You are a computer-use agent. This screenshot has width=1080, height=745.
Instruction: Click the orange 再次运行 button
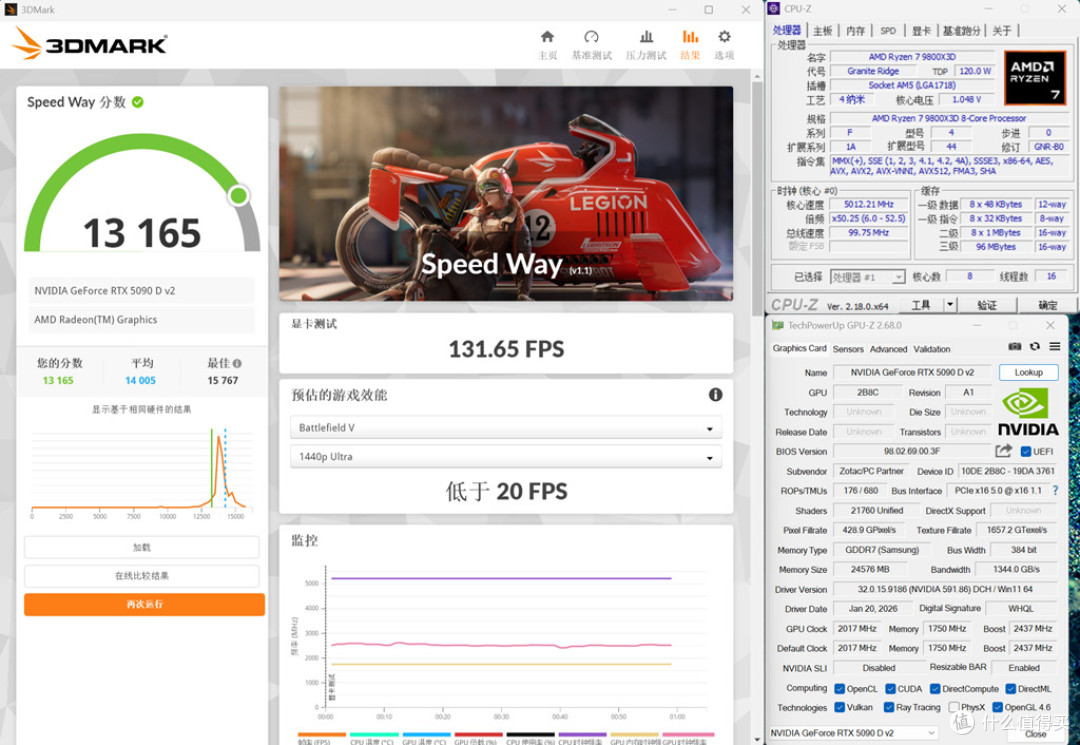click(x=145, y=604)
